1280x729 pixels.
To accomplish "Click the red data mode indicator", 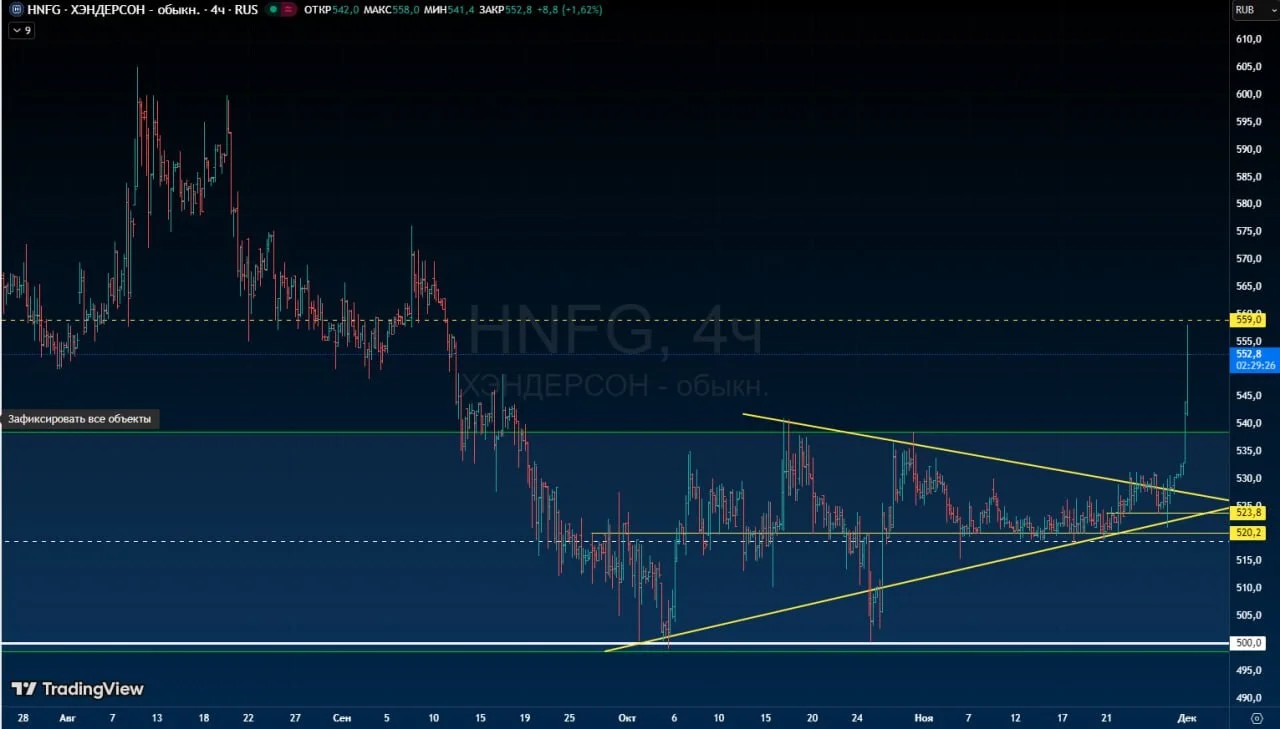I will (x=288, y=10).
